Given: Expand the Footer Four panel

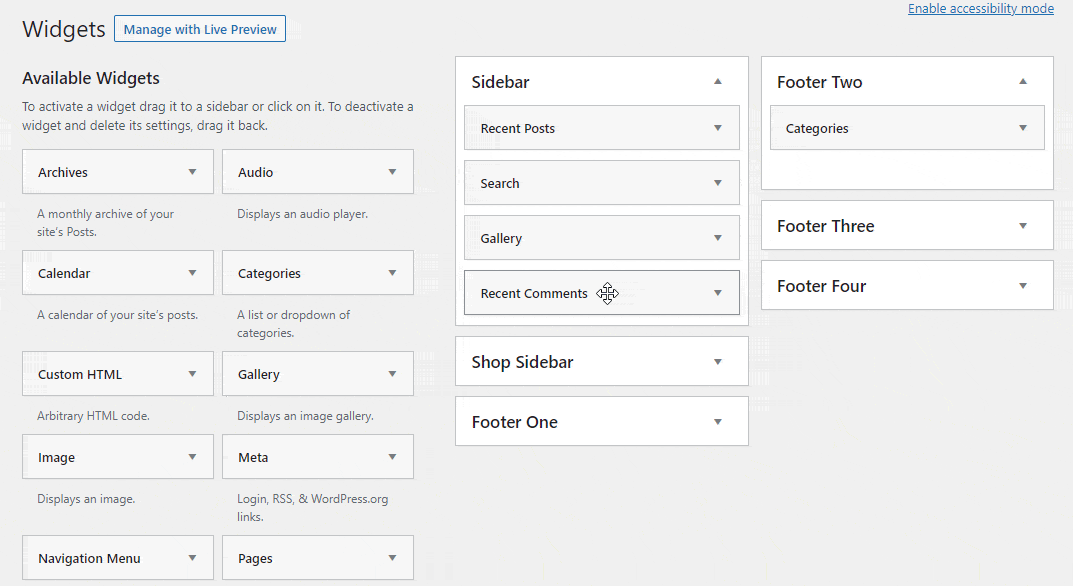Looking at the screenshot, I should (1023, 286).
